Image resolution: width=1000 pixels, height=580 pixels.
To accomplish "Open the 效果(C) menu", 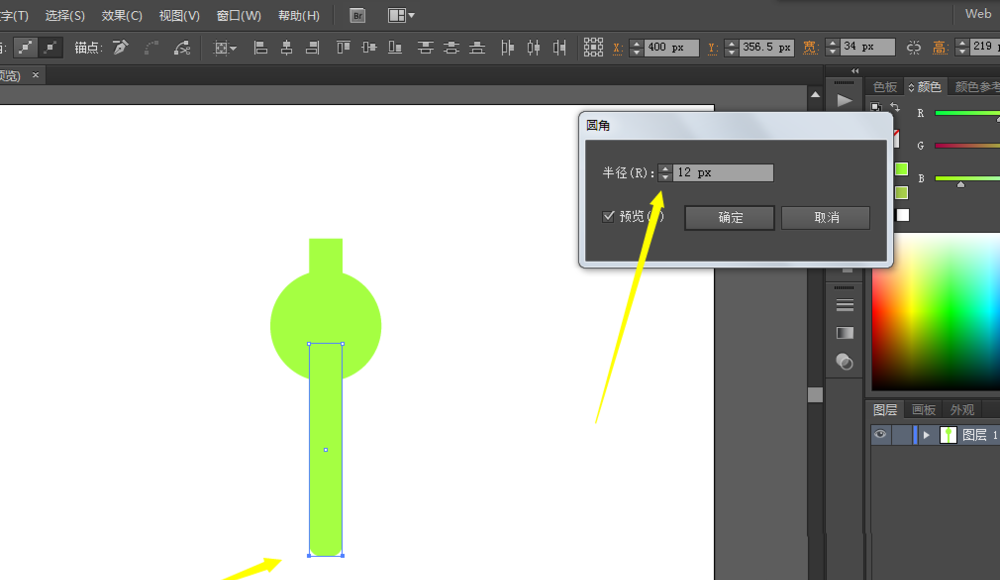I will pyautogui.click(x=122, y=16).
